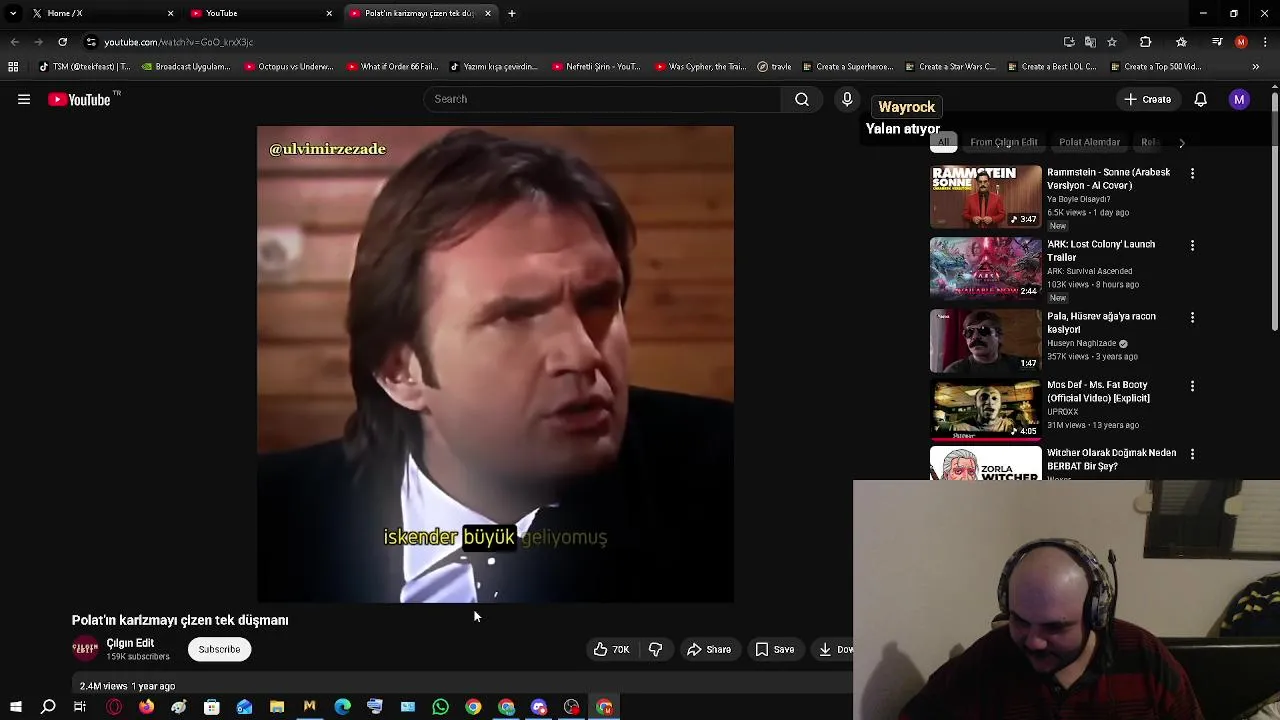The image size is (1280, 720).
Task: Open browser extensions puzzle icon
Action: coord(1145,42)
